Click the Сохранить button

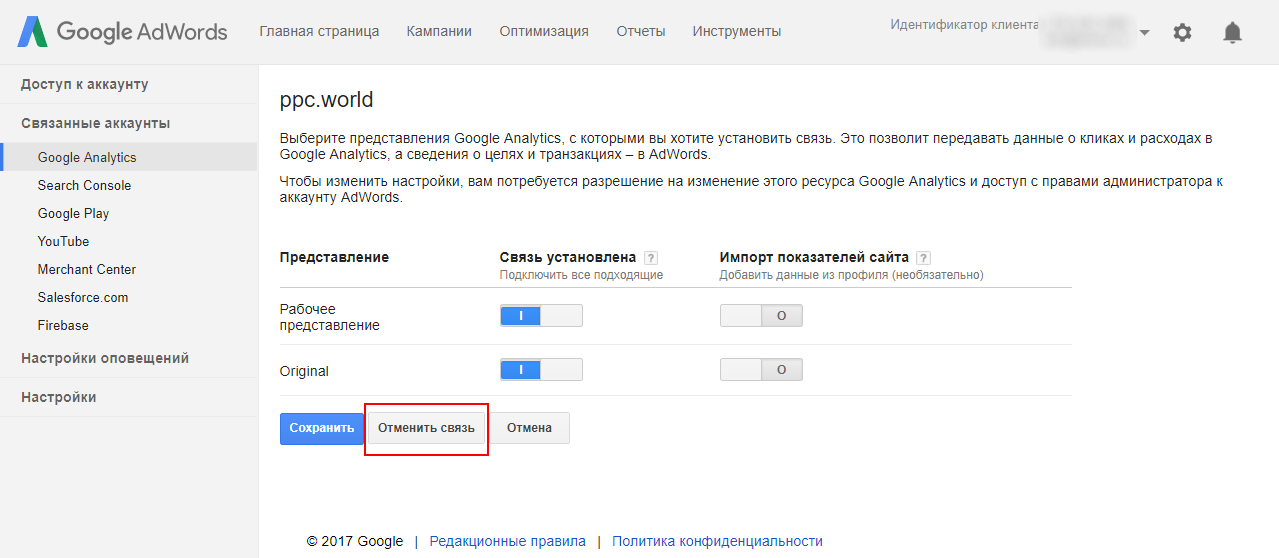click(322, 428)
